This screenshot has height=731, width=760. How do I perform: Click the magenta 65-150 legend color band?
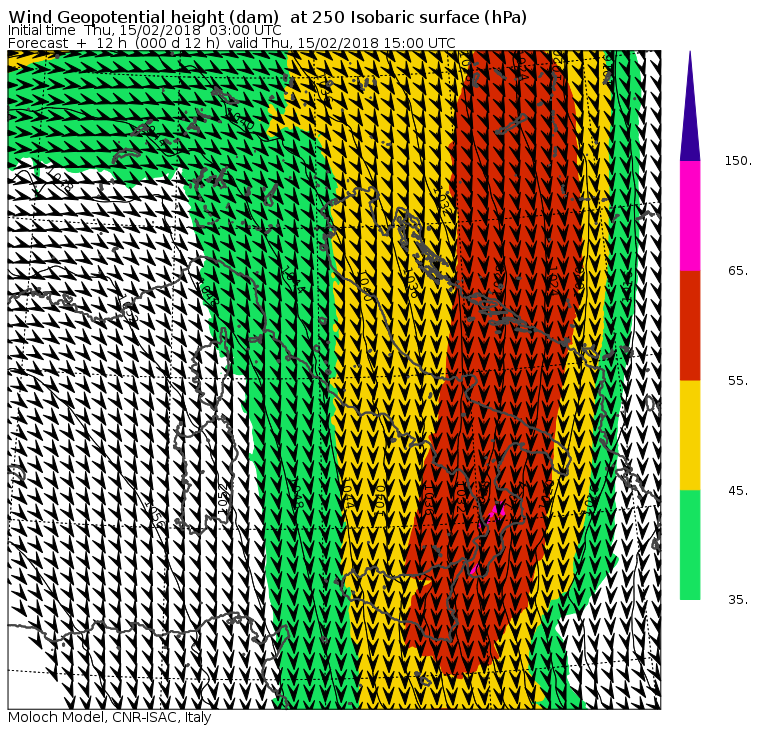tap(690, 216)
